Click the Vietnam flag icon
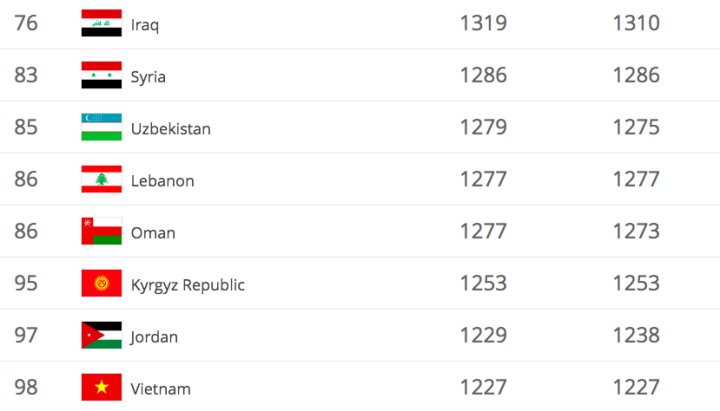 click(x=101, y=388)
